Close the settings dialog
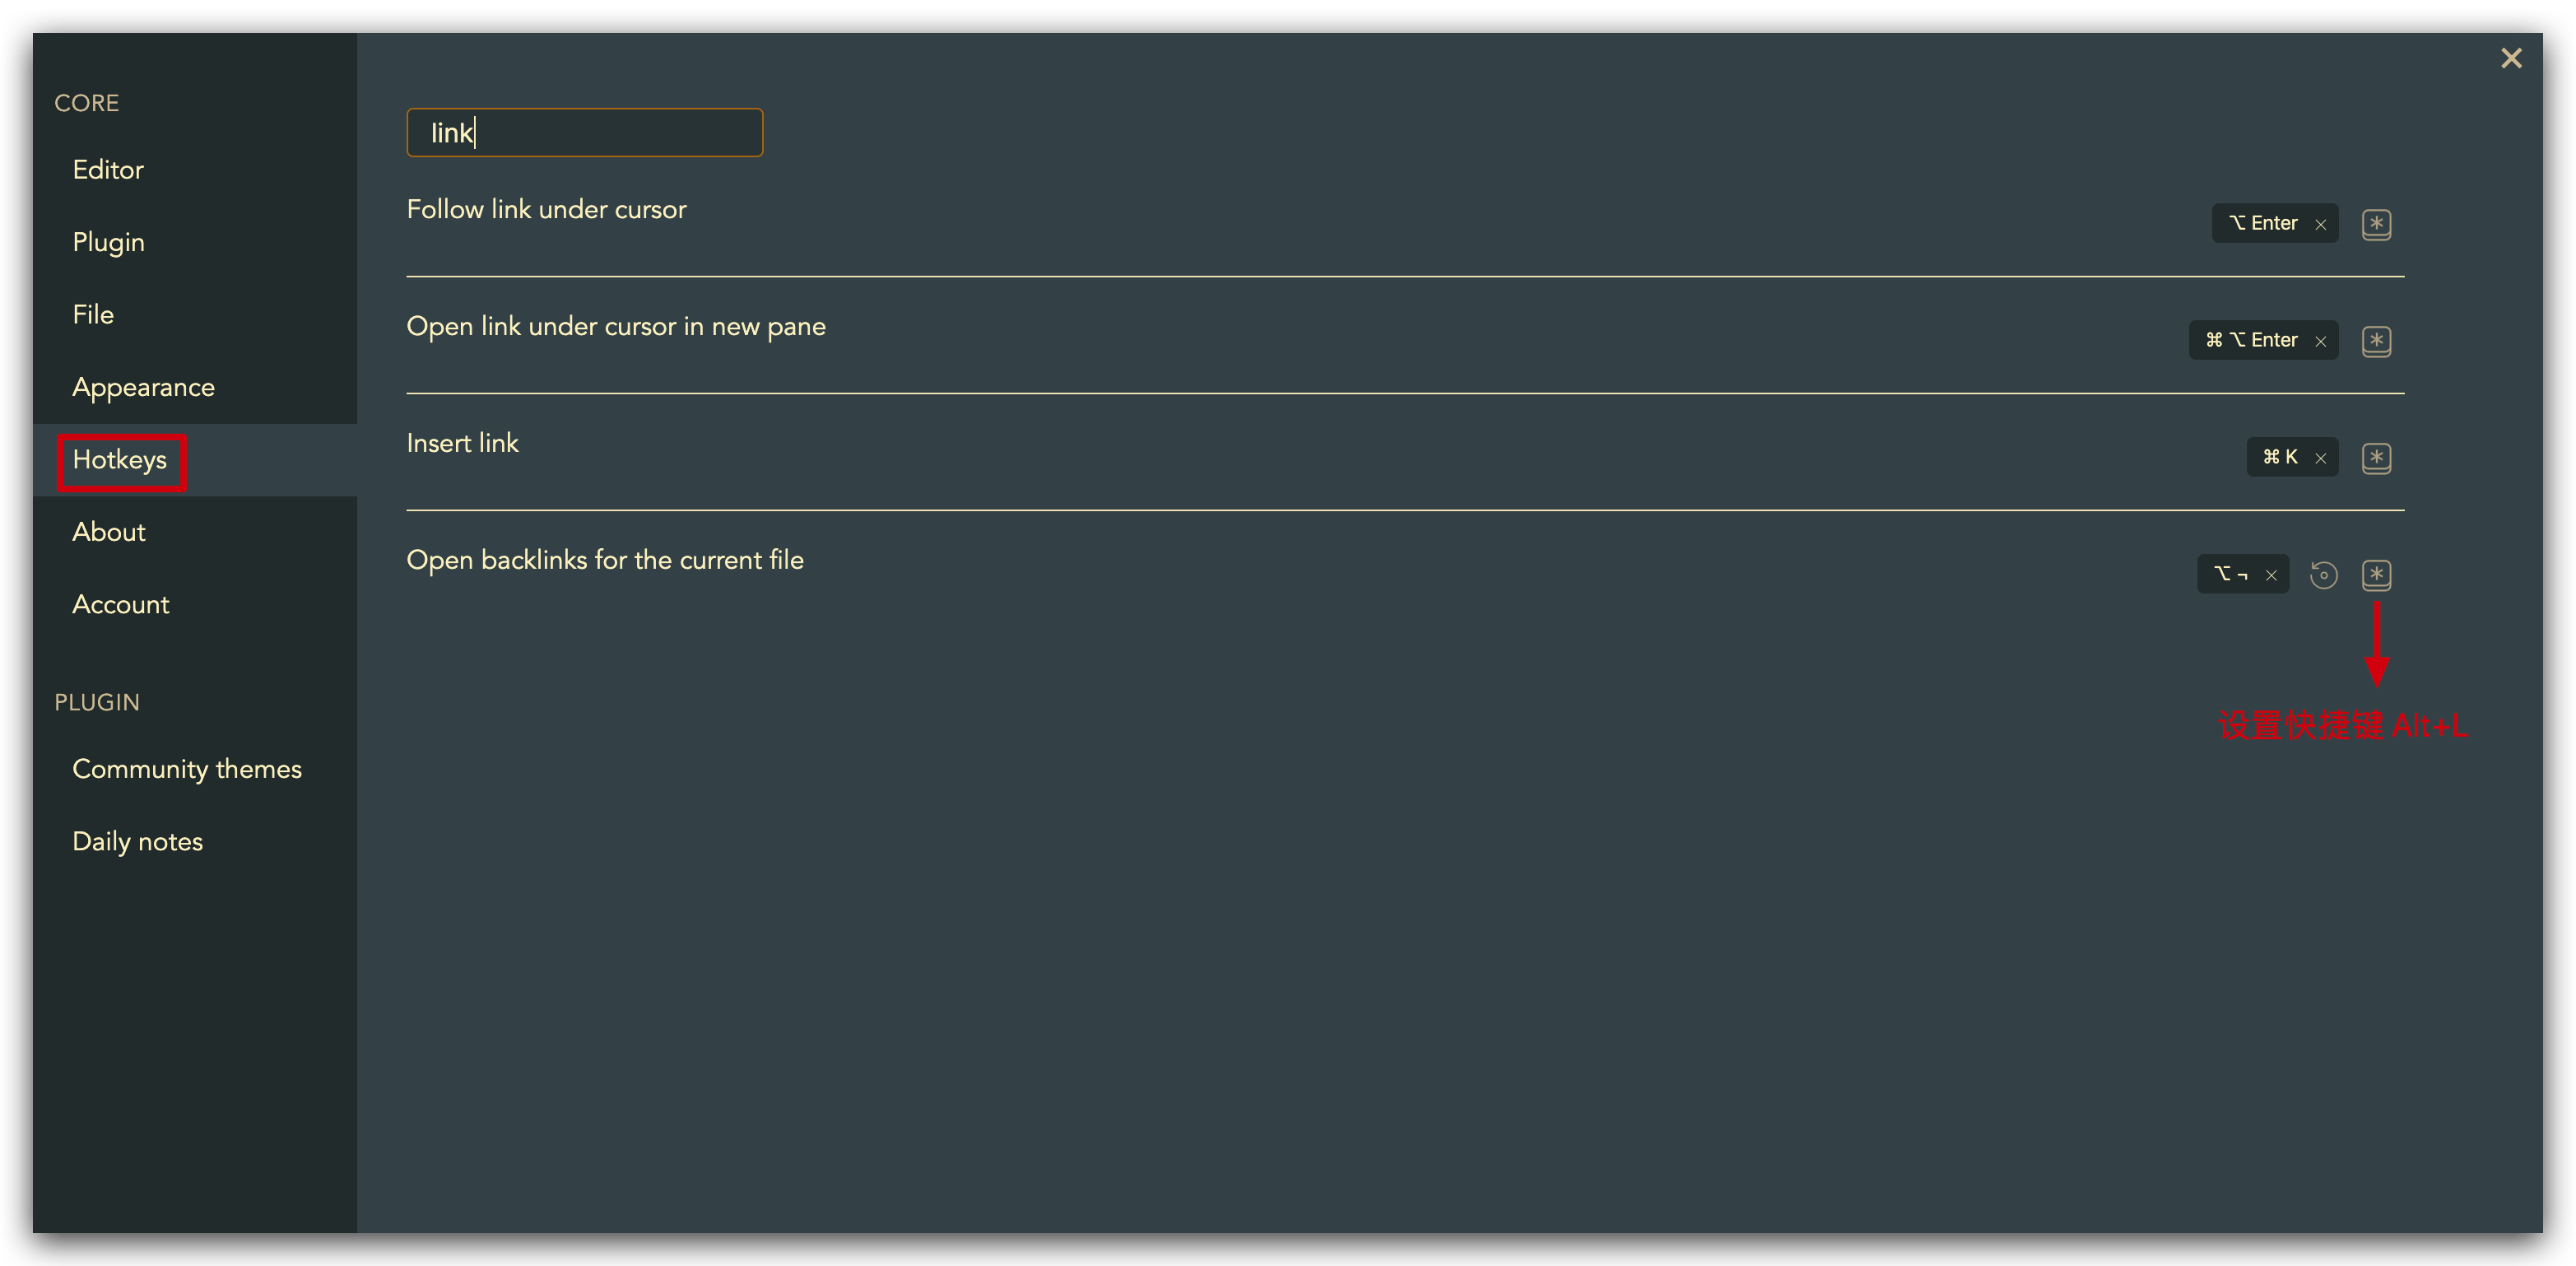Screen dimensions: 2576x1266 2511,59
